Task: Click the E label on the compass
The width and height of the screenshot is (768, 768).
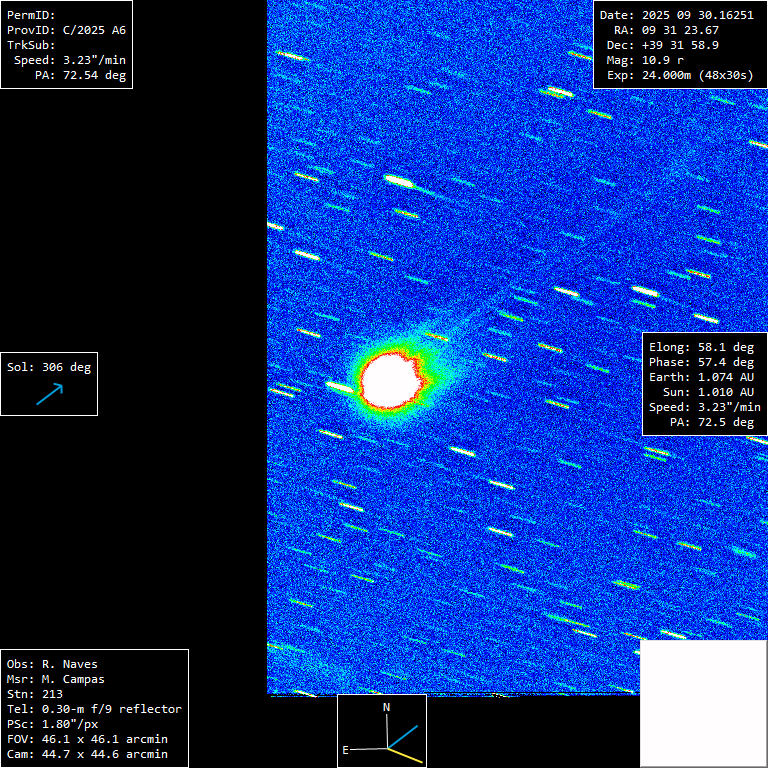Action: point(346,749)
